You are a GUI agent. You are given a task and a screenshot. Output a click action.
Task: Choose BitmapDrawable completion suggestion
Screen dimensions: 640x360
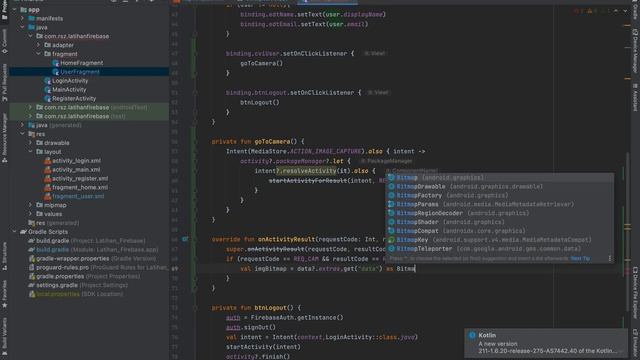[x=500, y=187]
